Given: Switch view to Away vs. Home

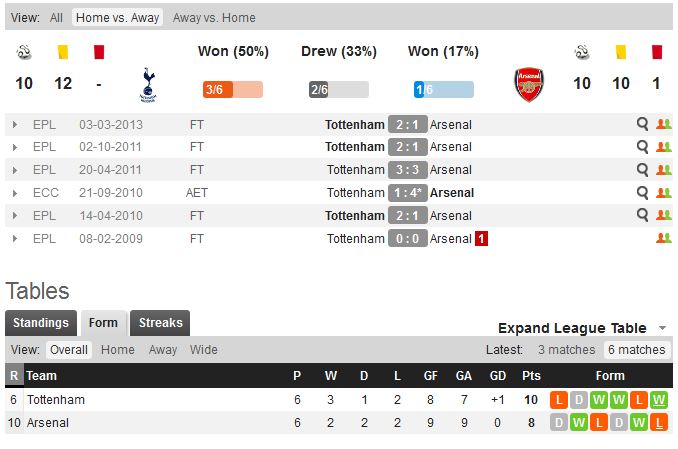Looking at the screenshot, I should tap(213, 18).
